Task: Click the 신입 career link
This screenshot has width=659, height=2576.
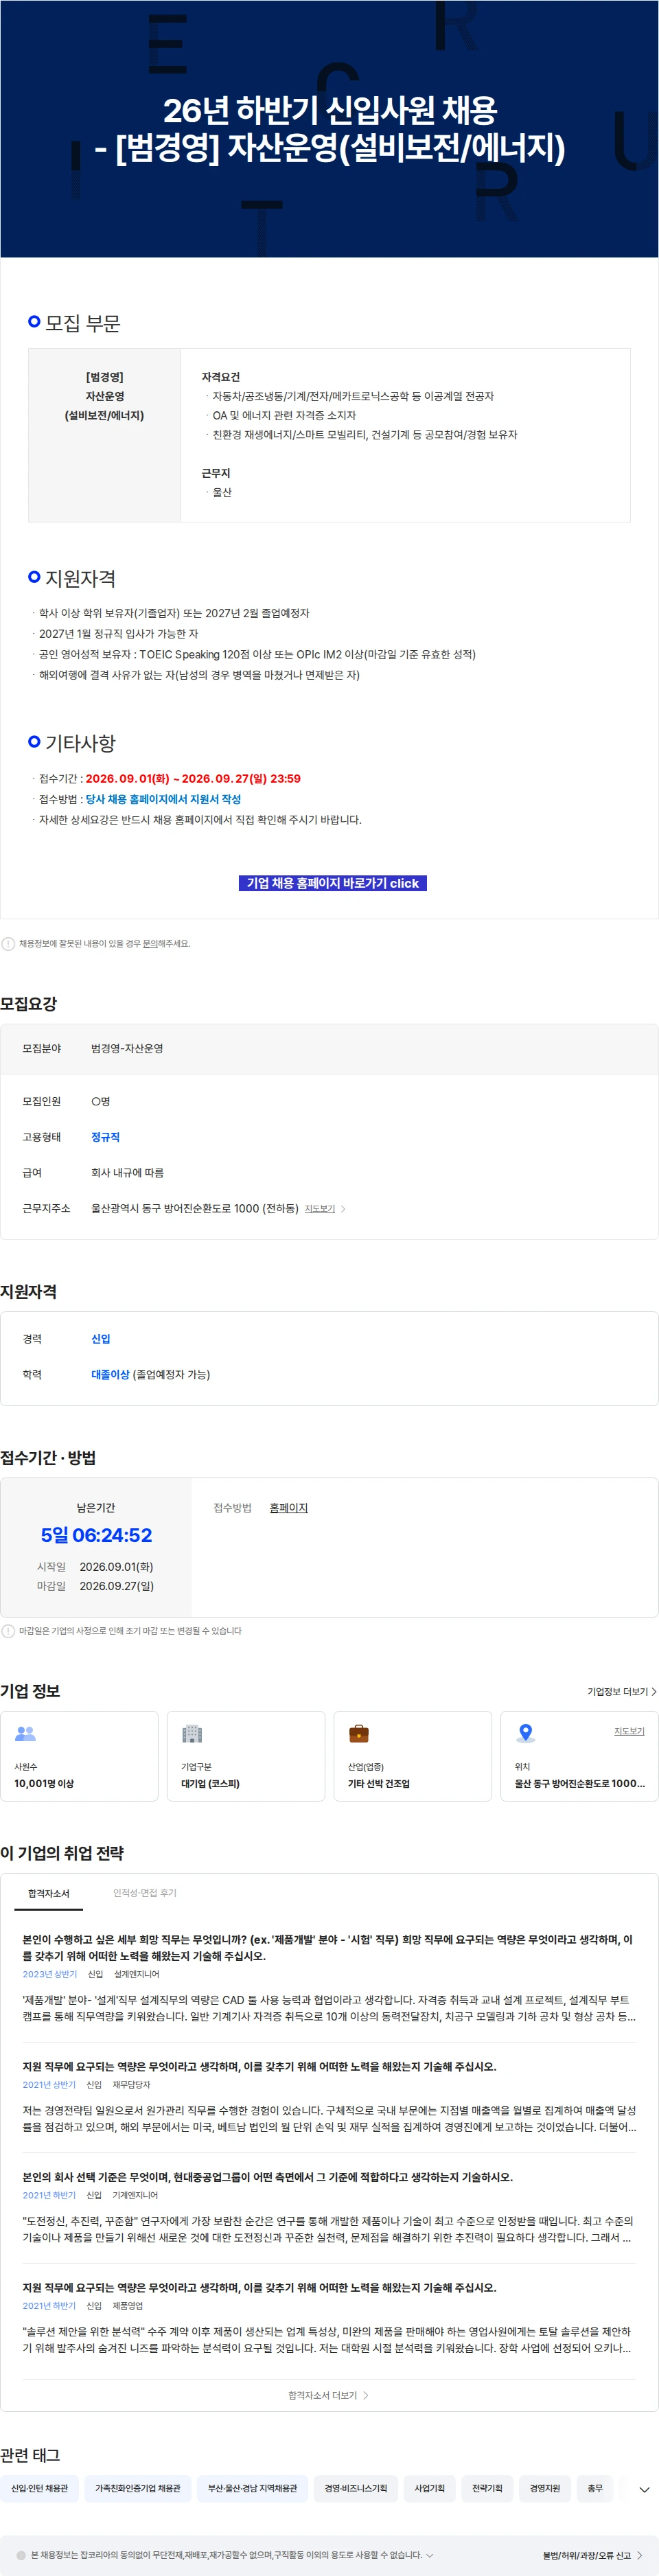Action: point(101,1338)
